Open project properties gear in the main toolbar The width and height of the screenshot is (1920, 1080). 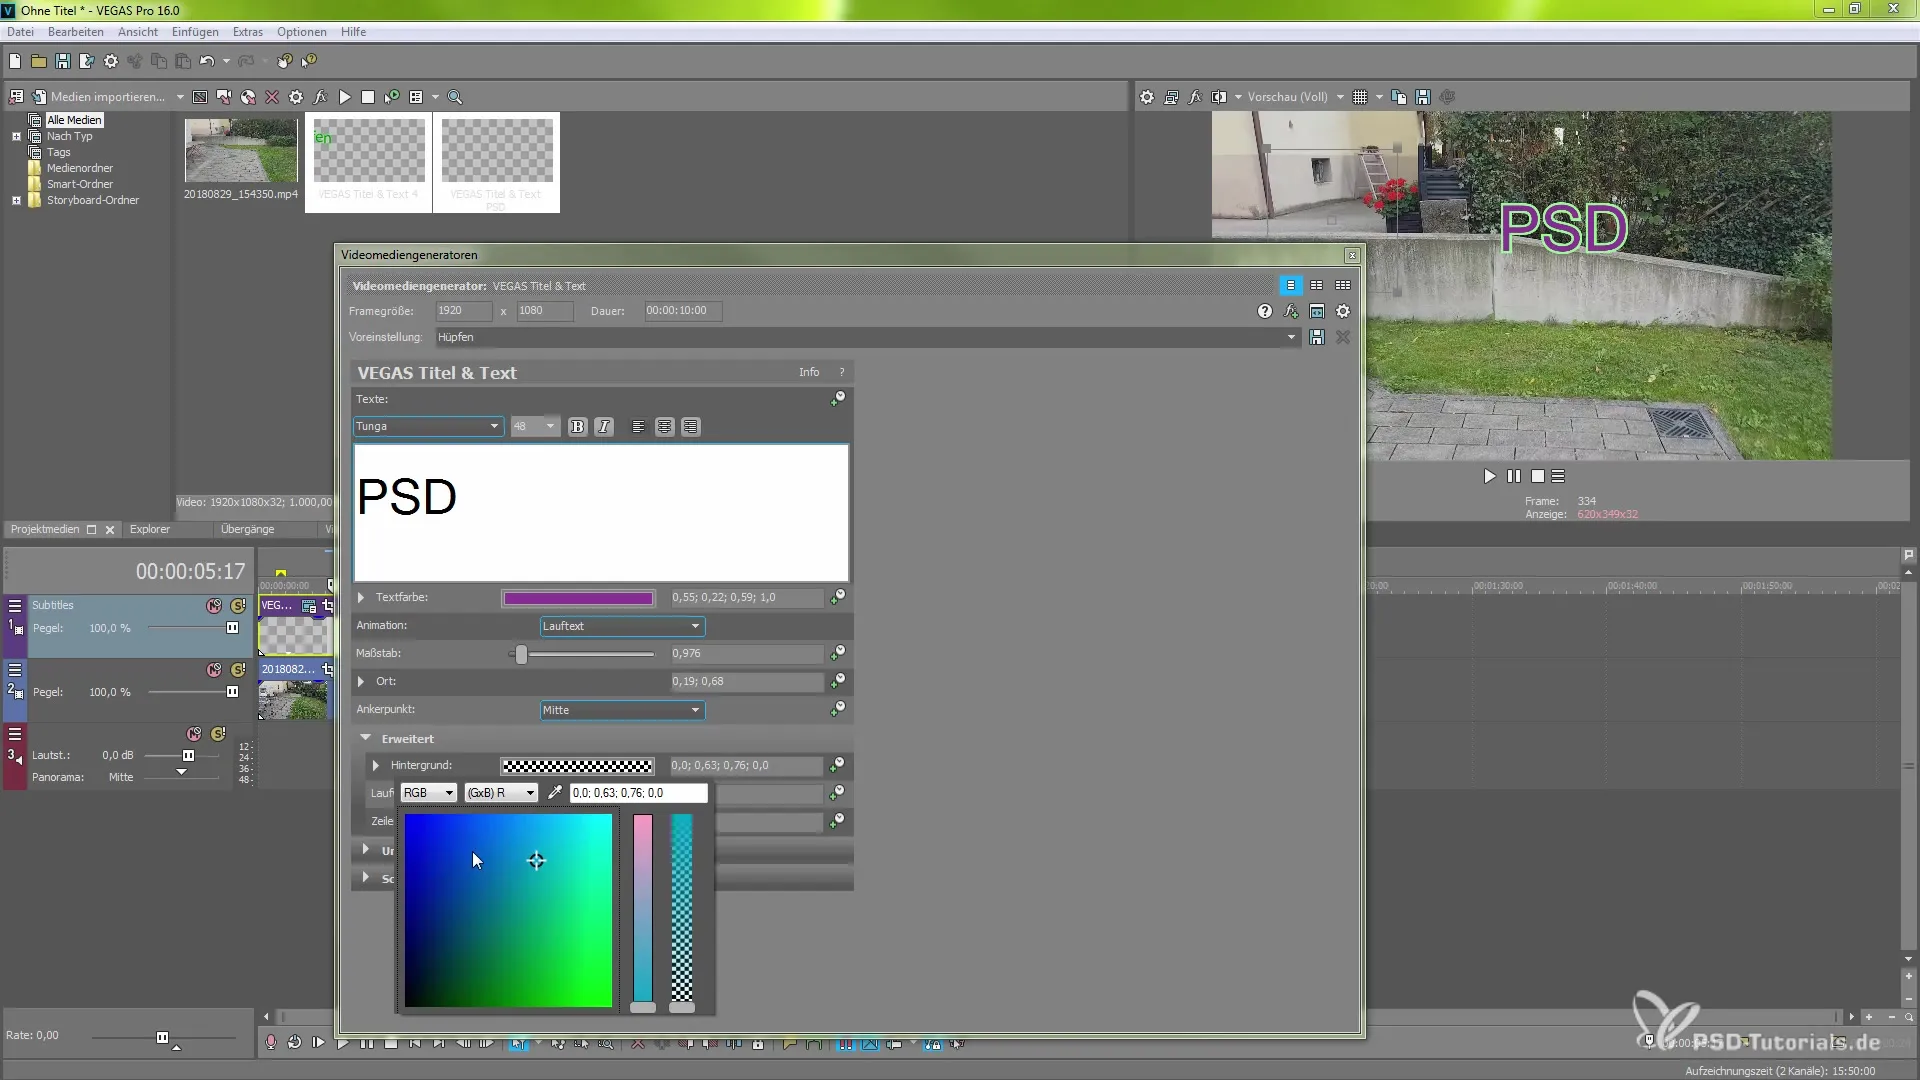pos(111,61)
